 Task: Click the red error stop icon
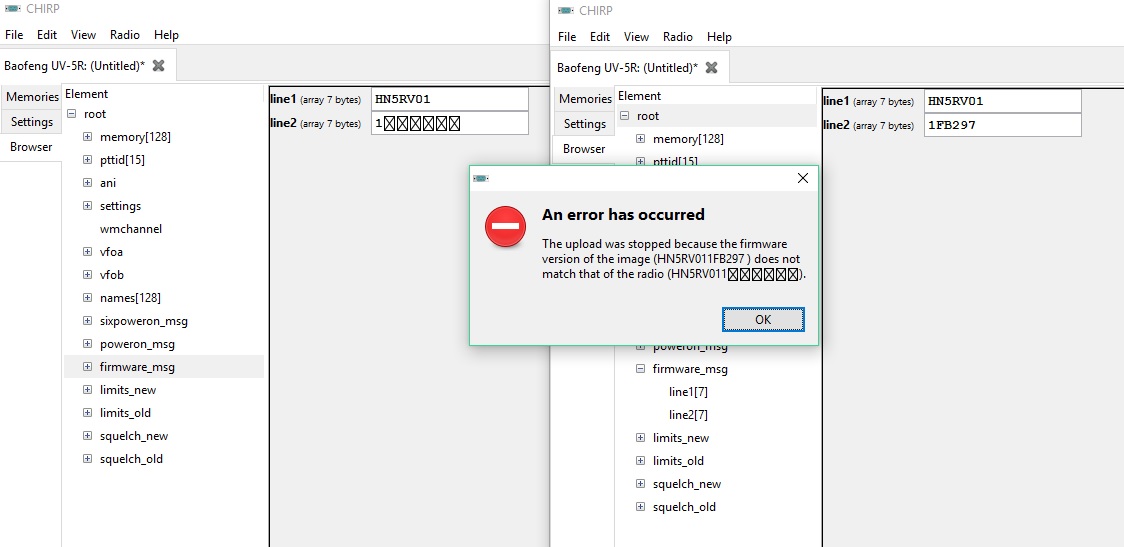pos(505,226)
